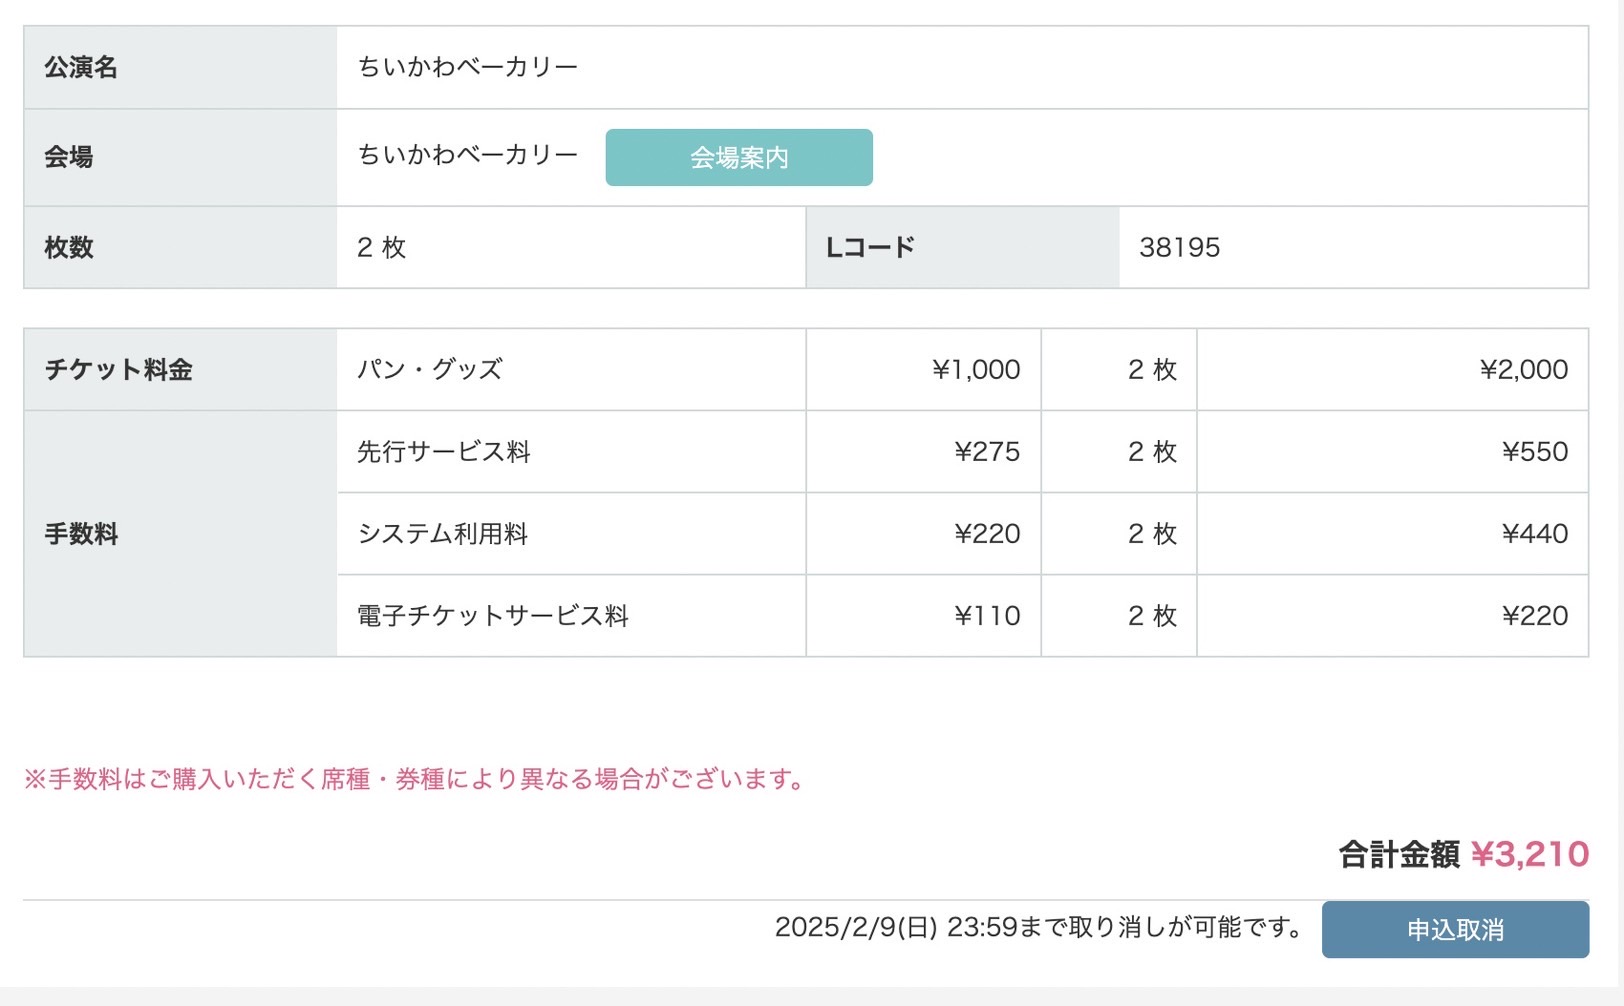The image size is (1624, 1006).
Task: Click the cancellation deadline text 2025/2/9
Action: click(x=1038, y=927)
